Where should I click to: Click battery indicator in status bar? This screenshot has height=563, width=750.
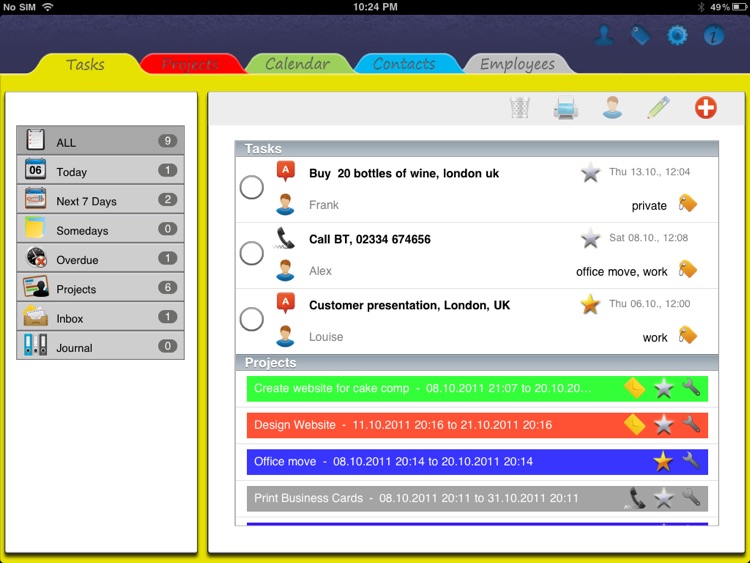pyautogui.click(x=739, y=7)
